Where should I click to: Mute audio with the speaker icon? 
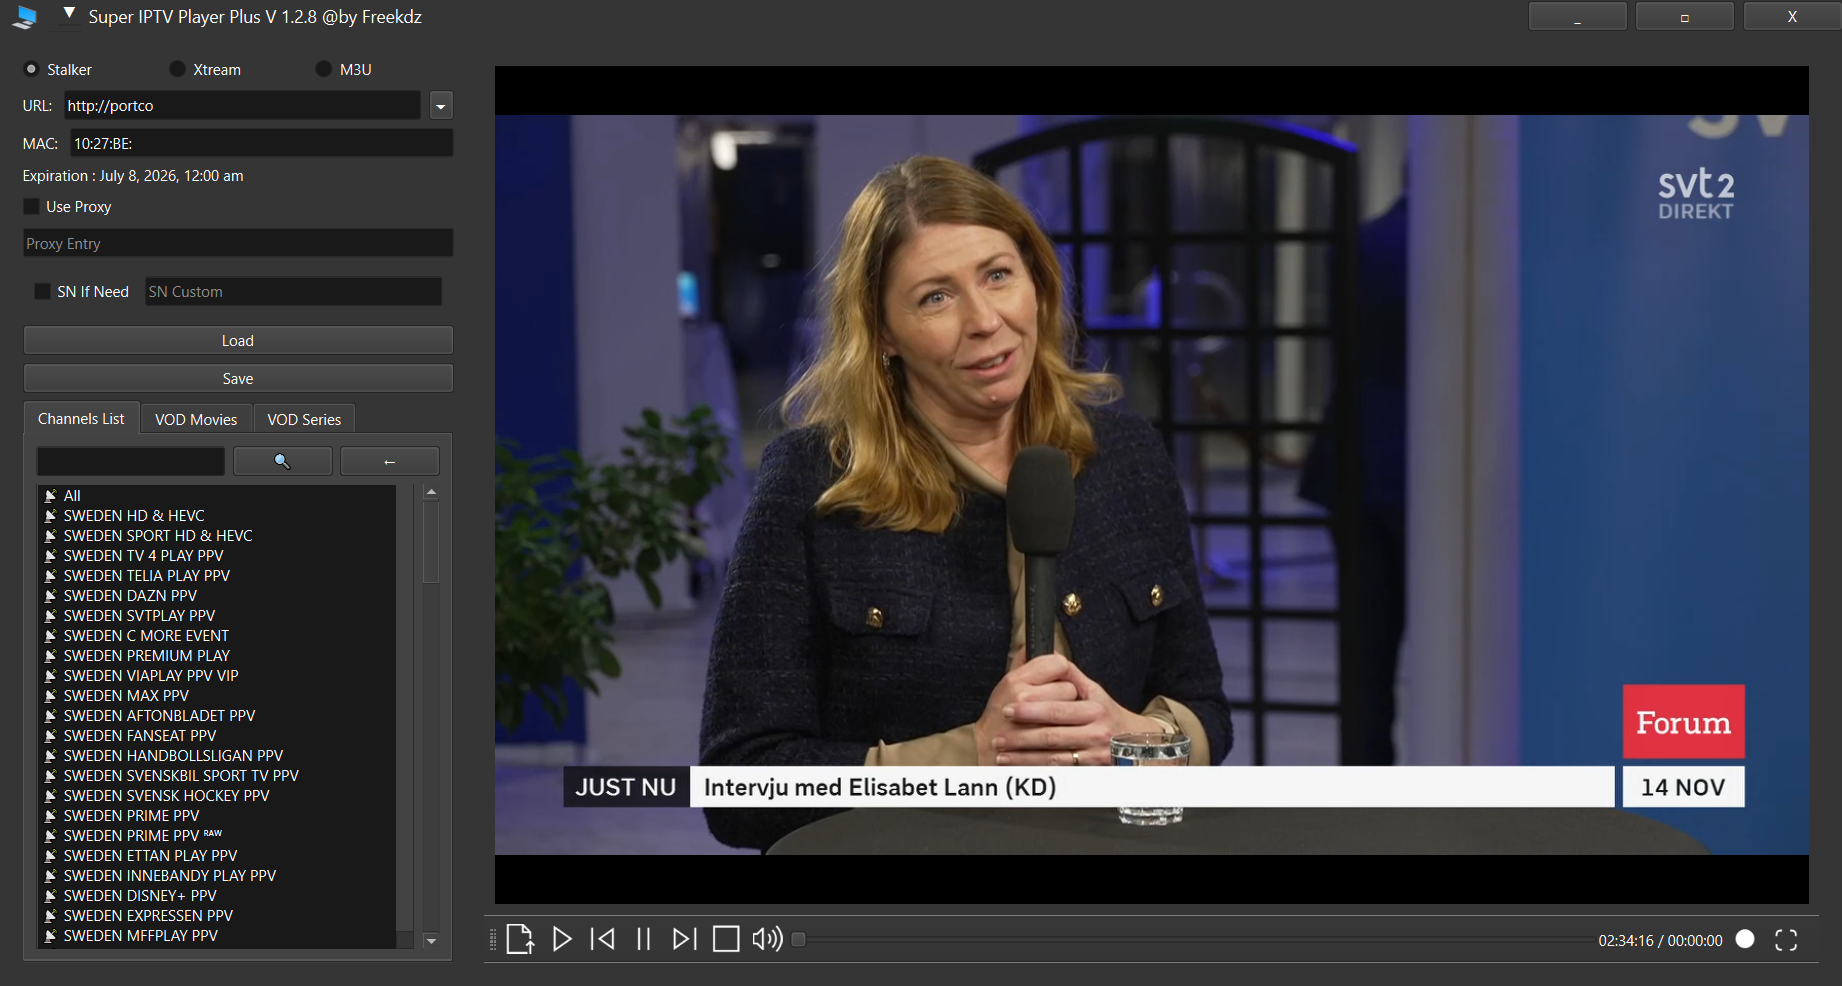tap(767, 939)
